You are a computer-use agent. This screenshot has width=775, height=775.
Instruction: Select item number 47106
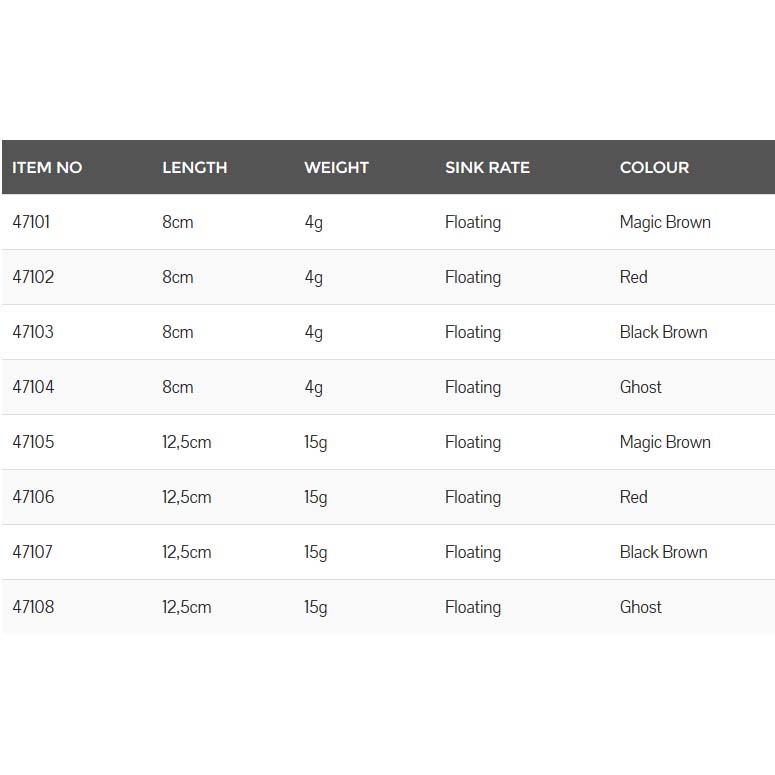(33, 497)
